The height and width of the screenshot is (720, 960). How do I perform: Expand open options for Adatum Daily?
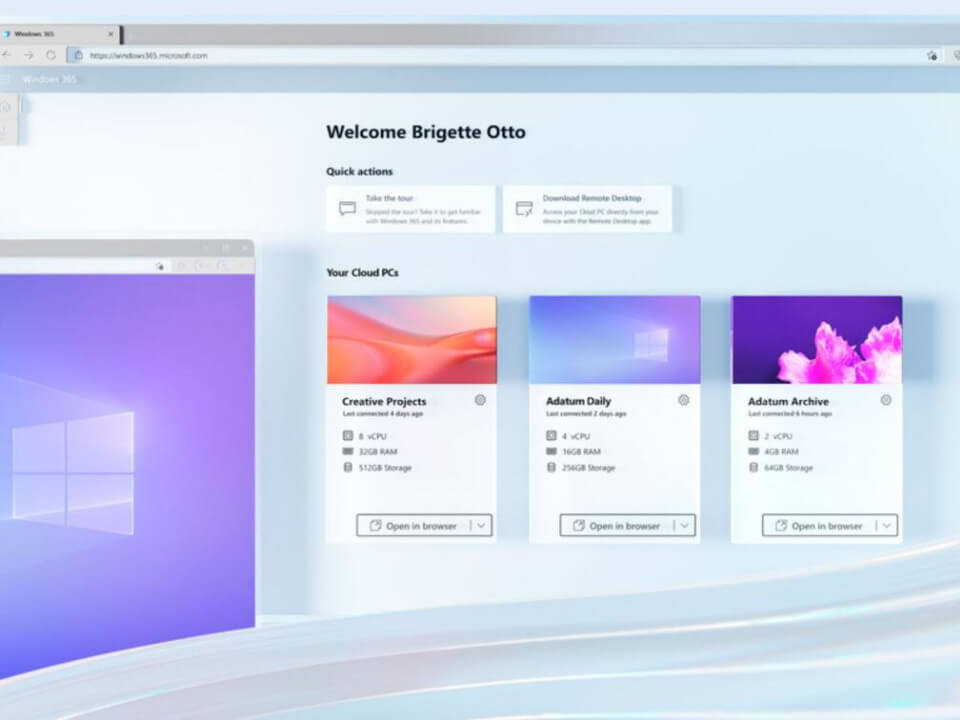click(x=684, y=525)
